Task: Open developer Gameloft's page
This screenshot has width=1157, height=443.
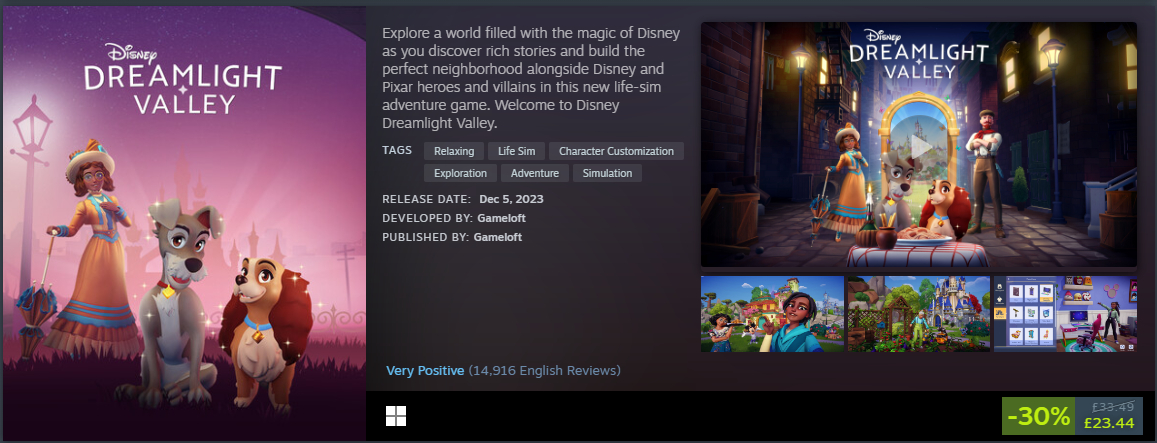Action: [502, 219]
